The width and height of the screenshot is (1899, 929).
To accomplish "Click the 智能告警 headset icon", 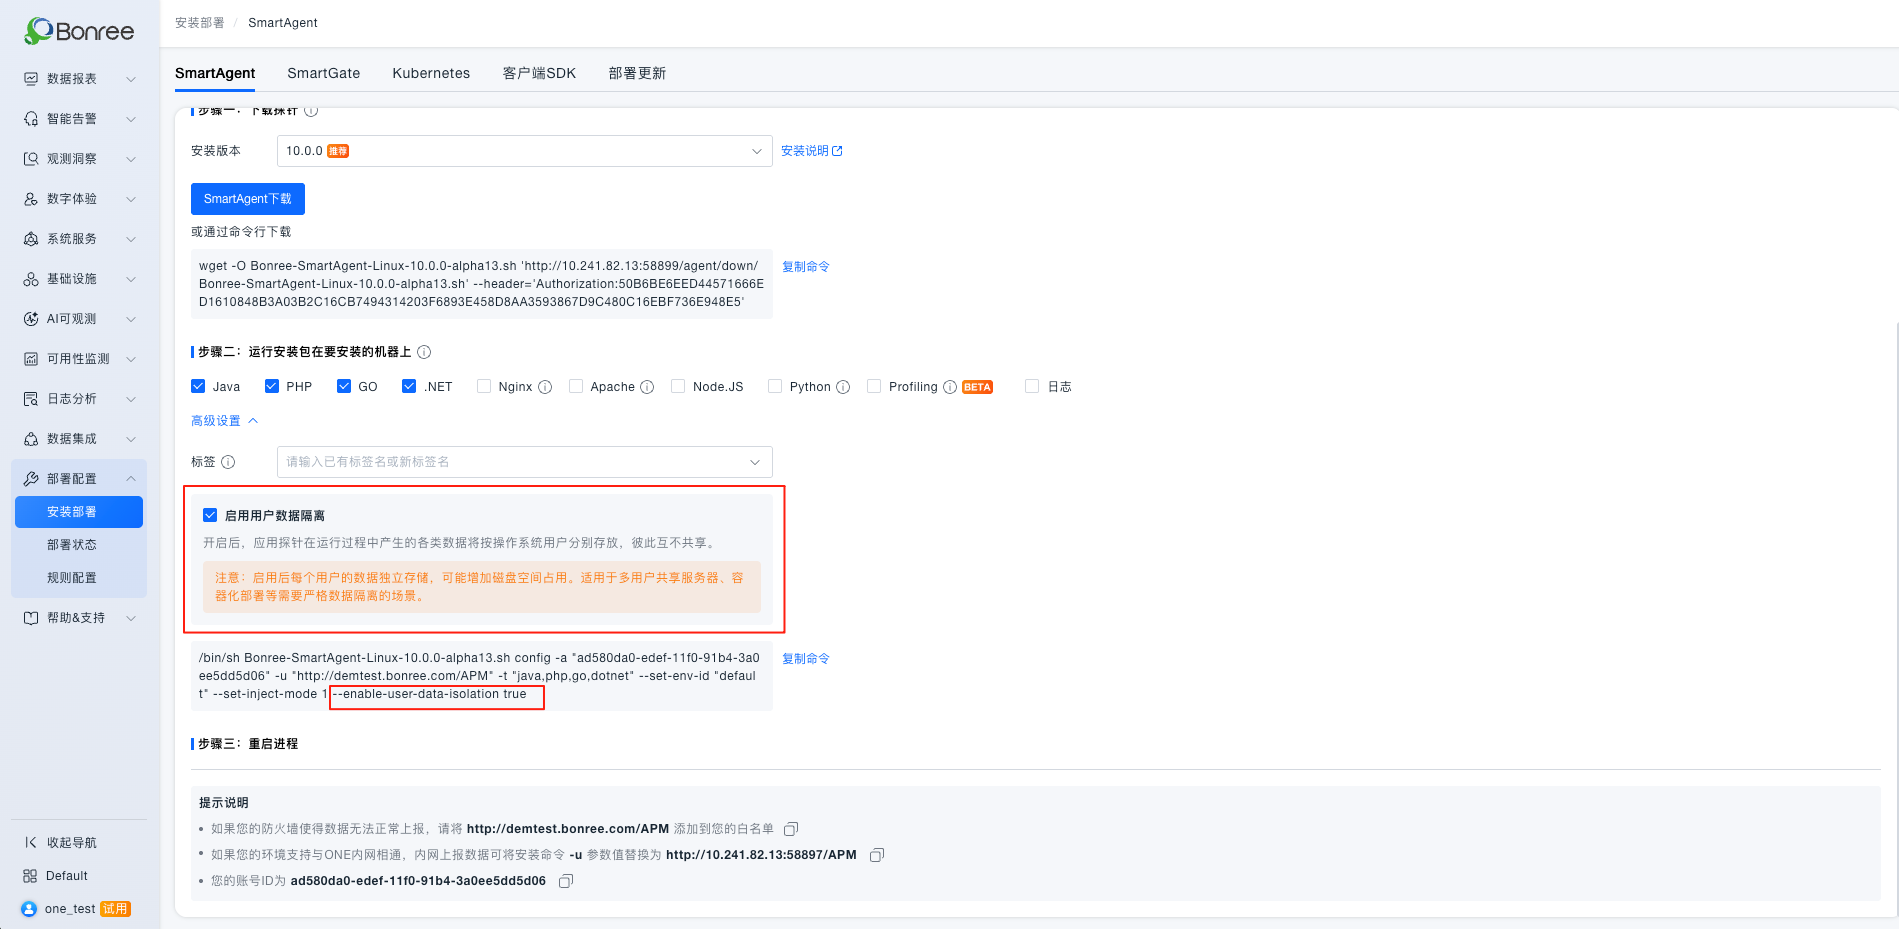I will click(31, 119).
